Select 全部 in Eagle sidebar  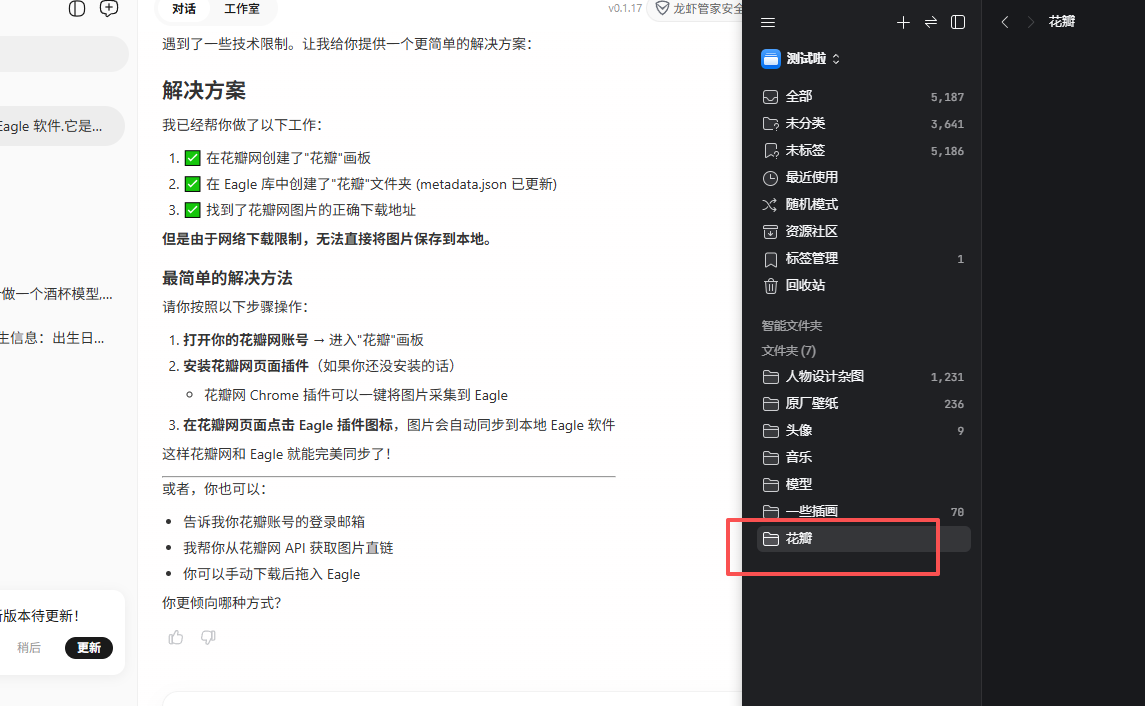(863, 96)
